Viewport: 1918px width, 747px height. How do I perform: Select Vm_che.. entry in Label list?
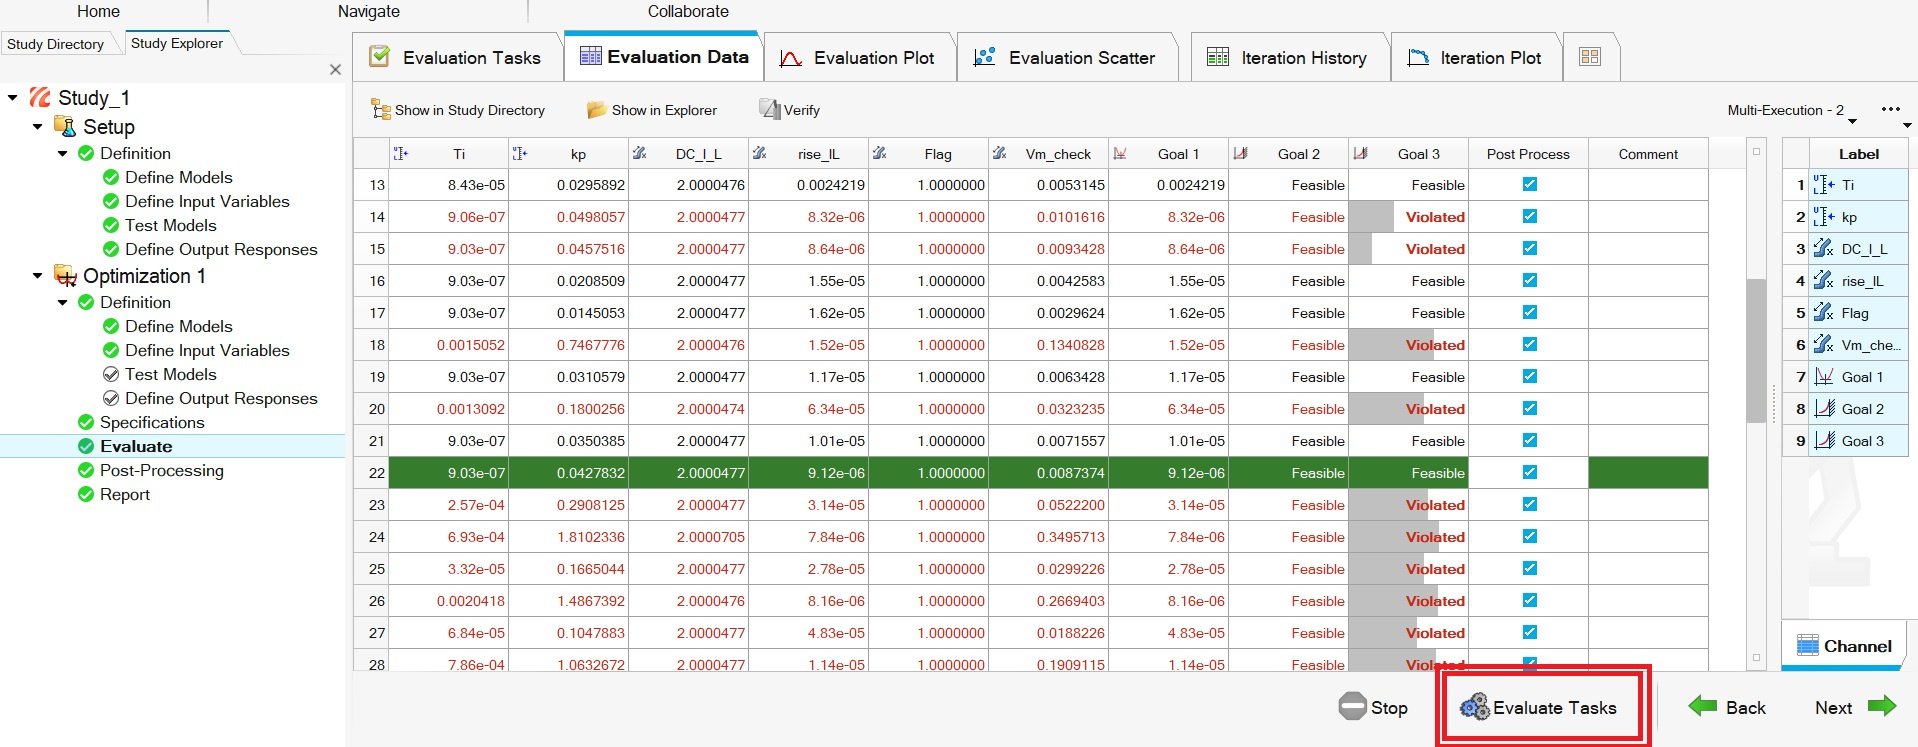(x=1859, y=345)
